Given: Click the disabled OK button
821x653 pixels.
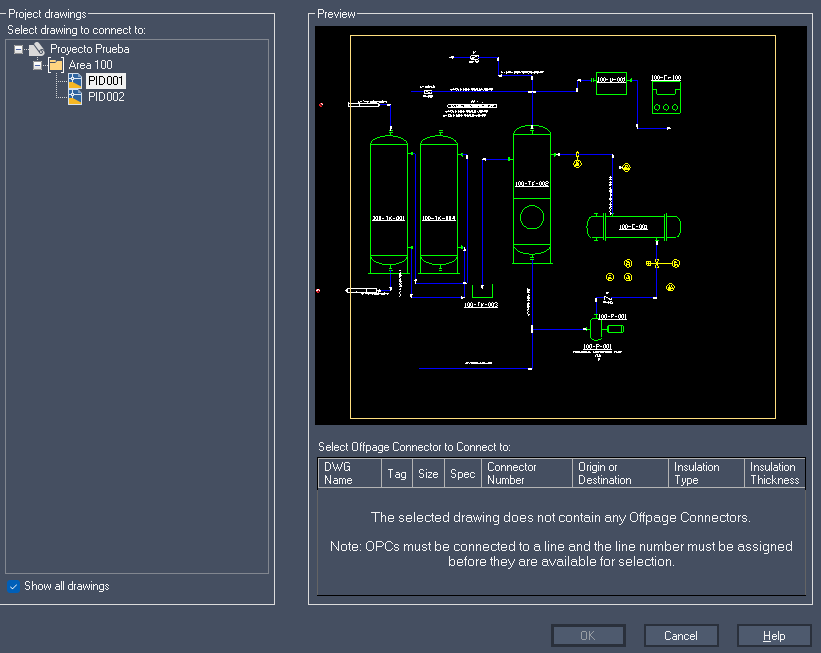Looking at the screenshot, I should point(587,636).
